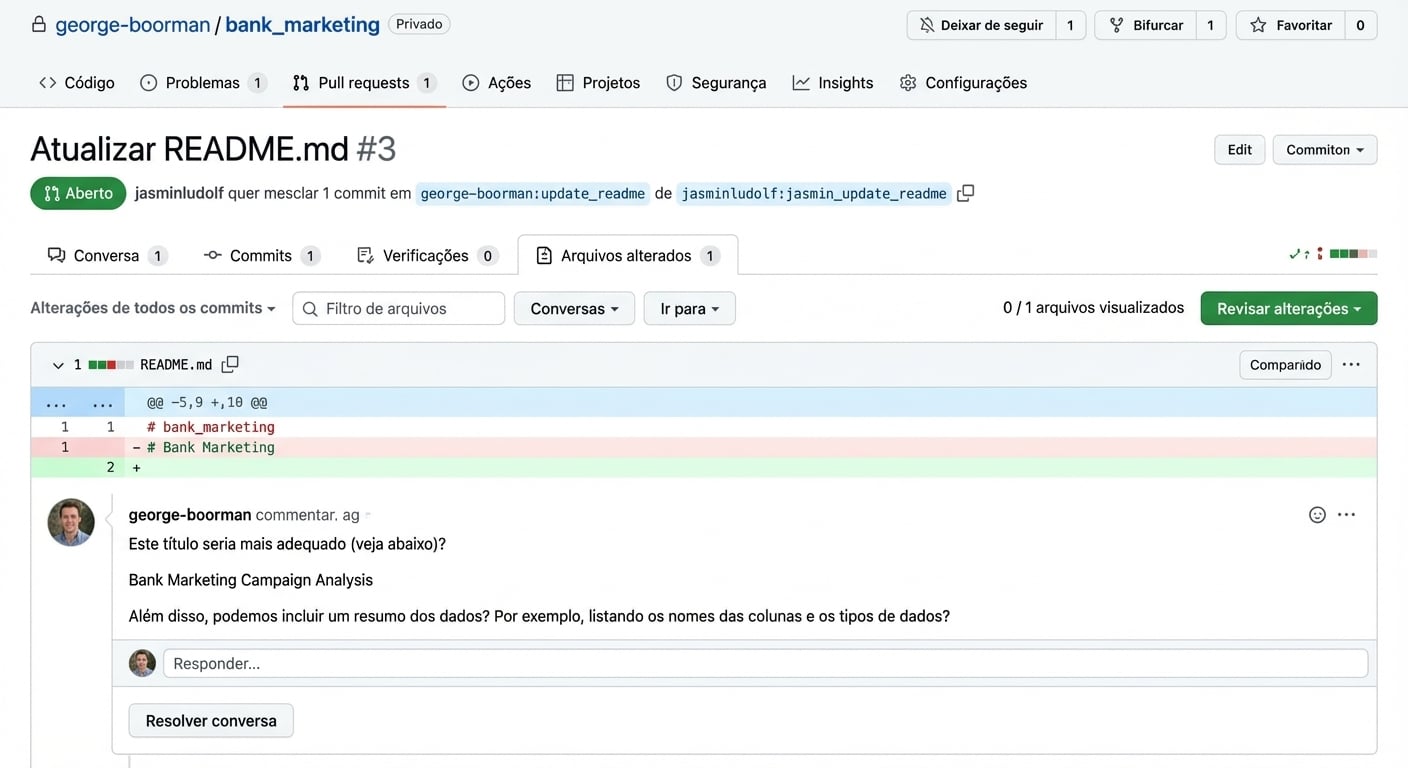
Task: Click the '@@ -5,9 +,10 @@' hunk header
Action: coord(207,403)
